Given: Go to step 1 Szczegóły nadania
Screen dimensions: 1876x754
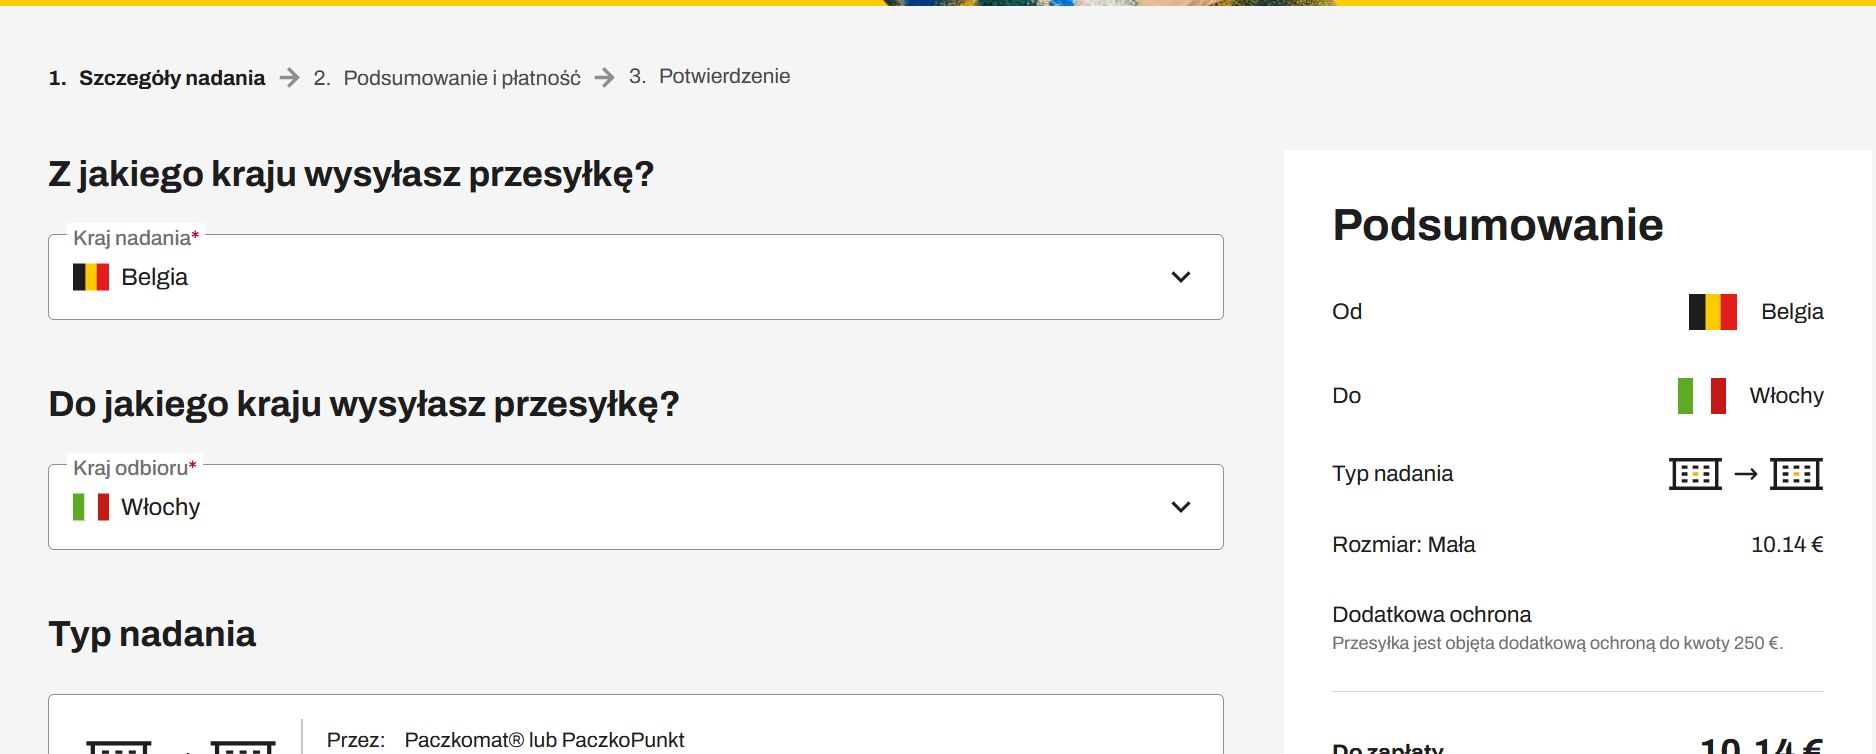Looking at the screenshot, I should tap(171, 78).
